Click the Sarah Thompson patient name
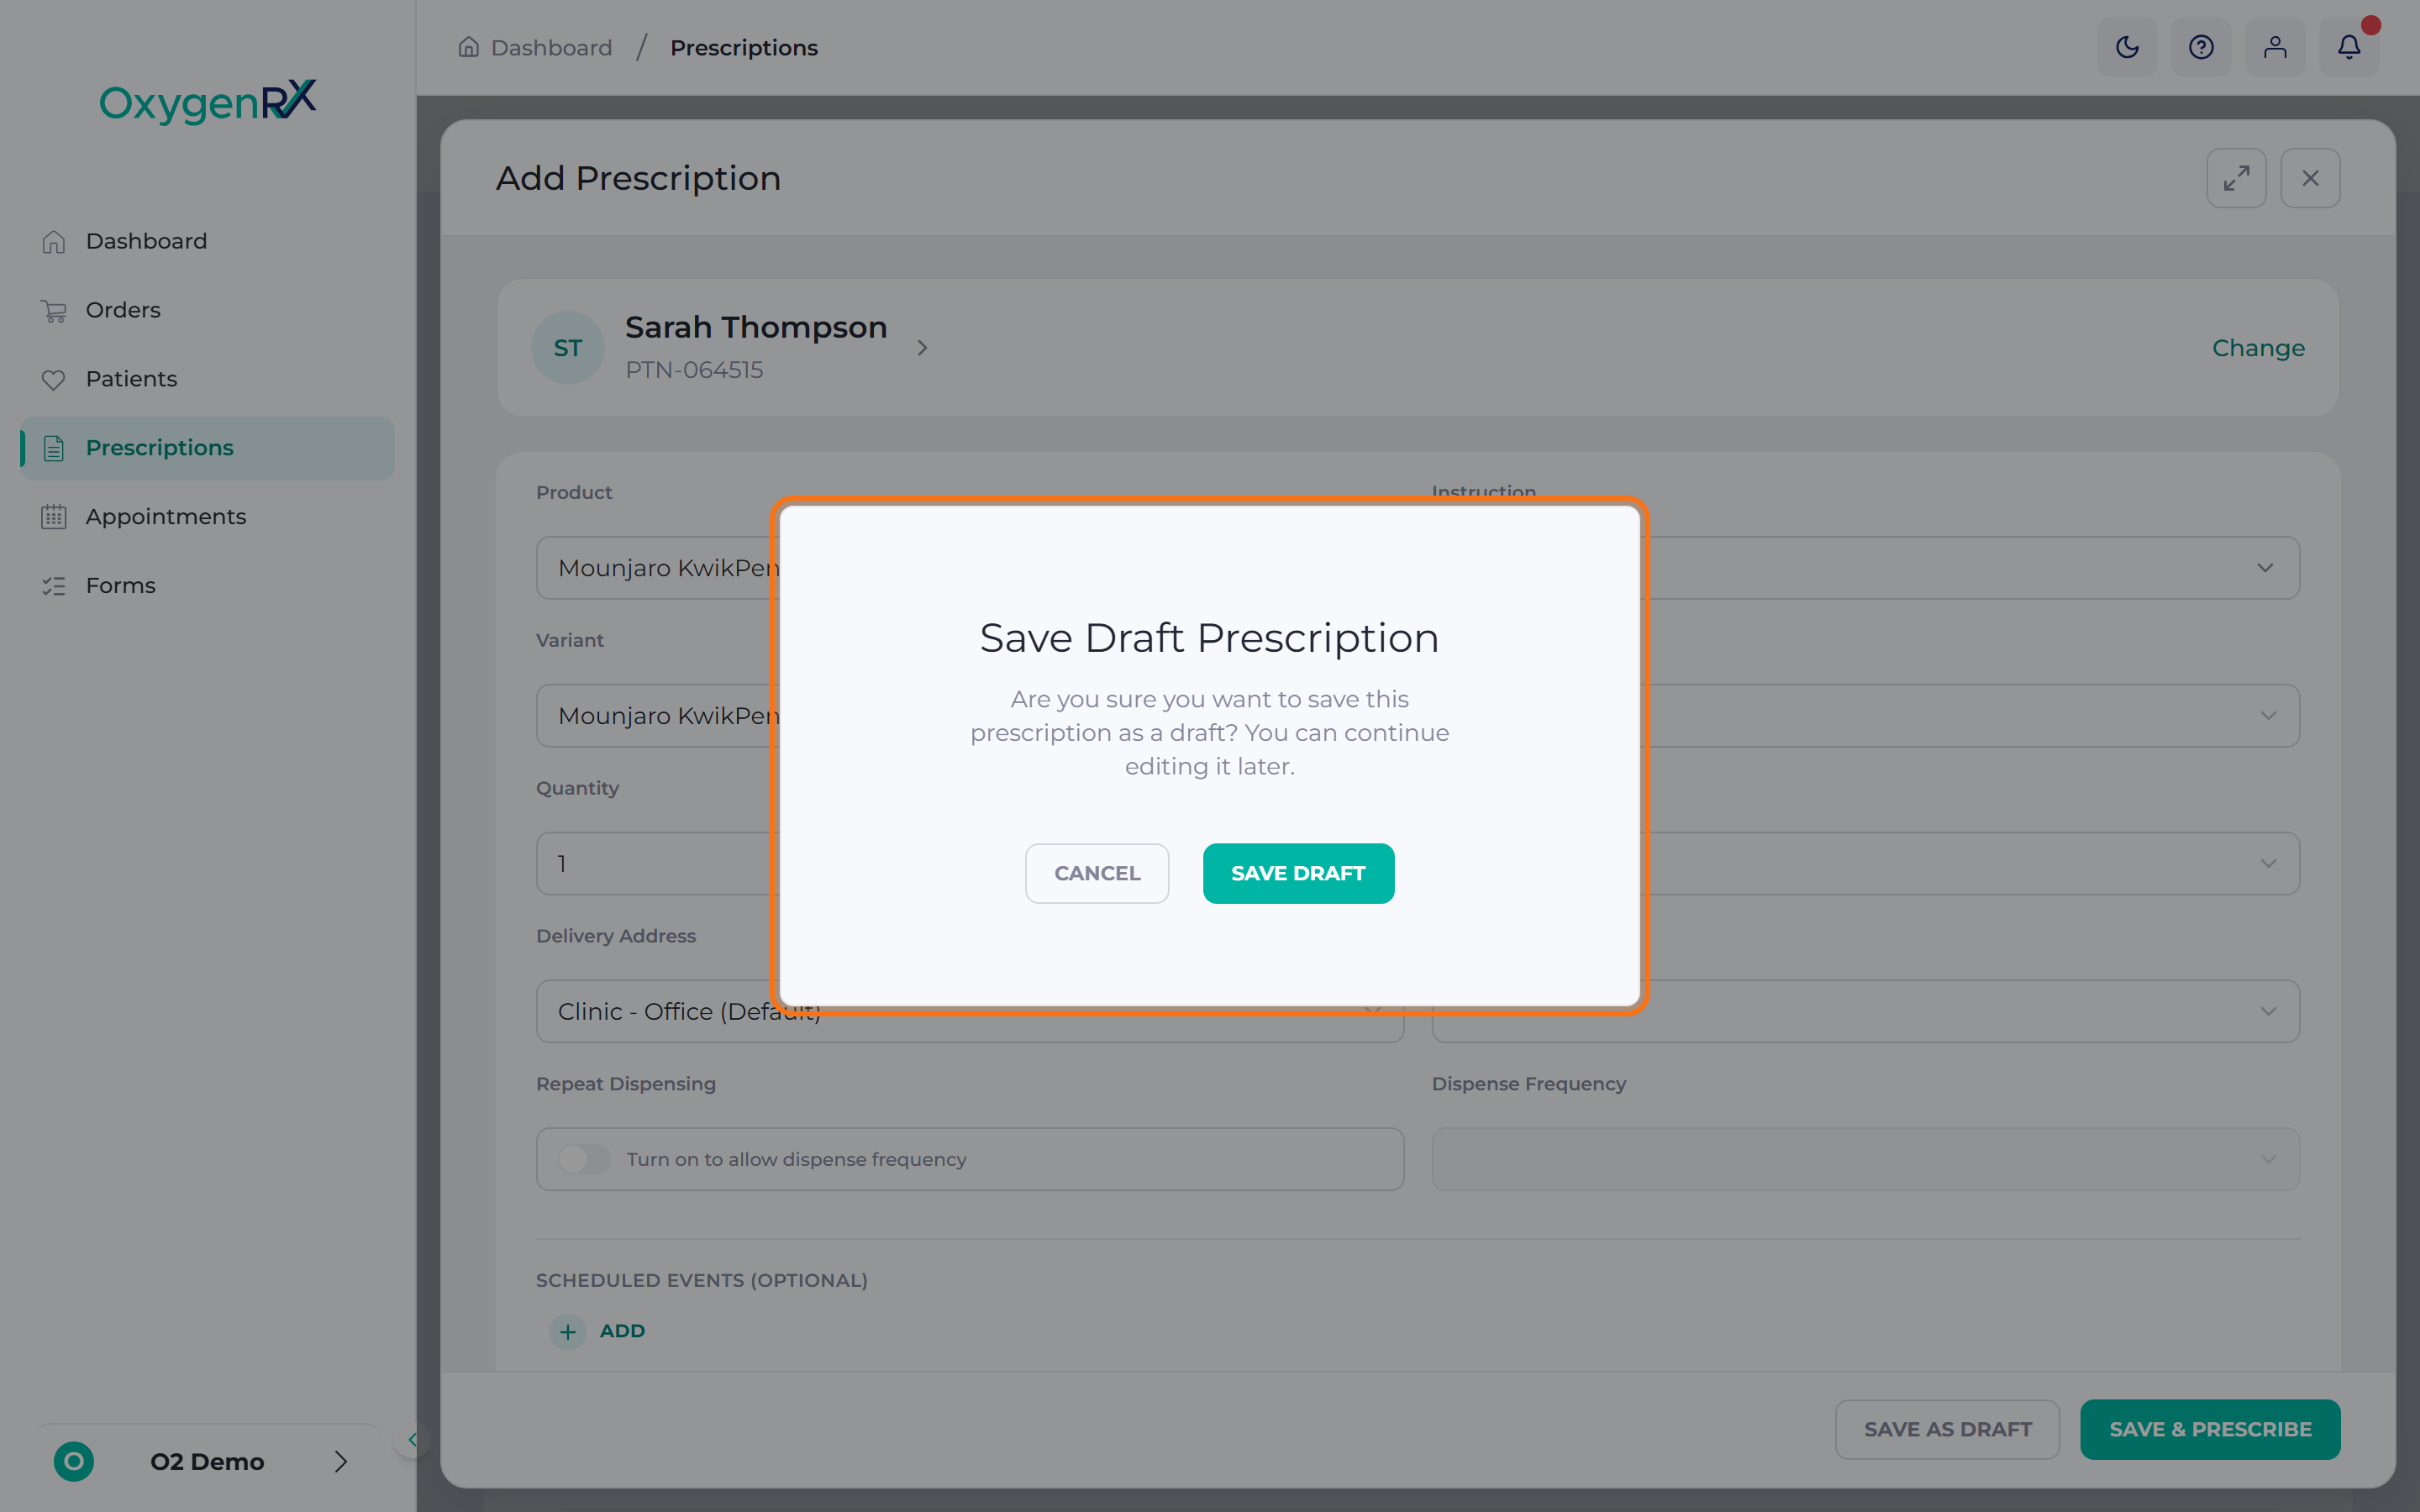The image size is (2420, 1512). click(756, 327)
